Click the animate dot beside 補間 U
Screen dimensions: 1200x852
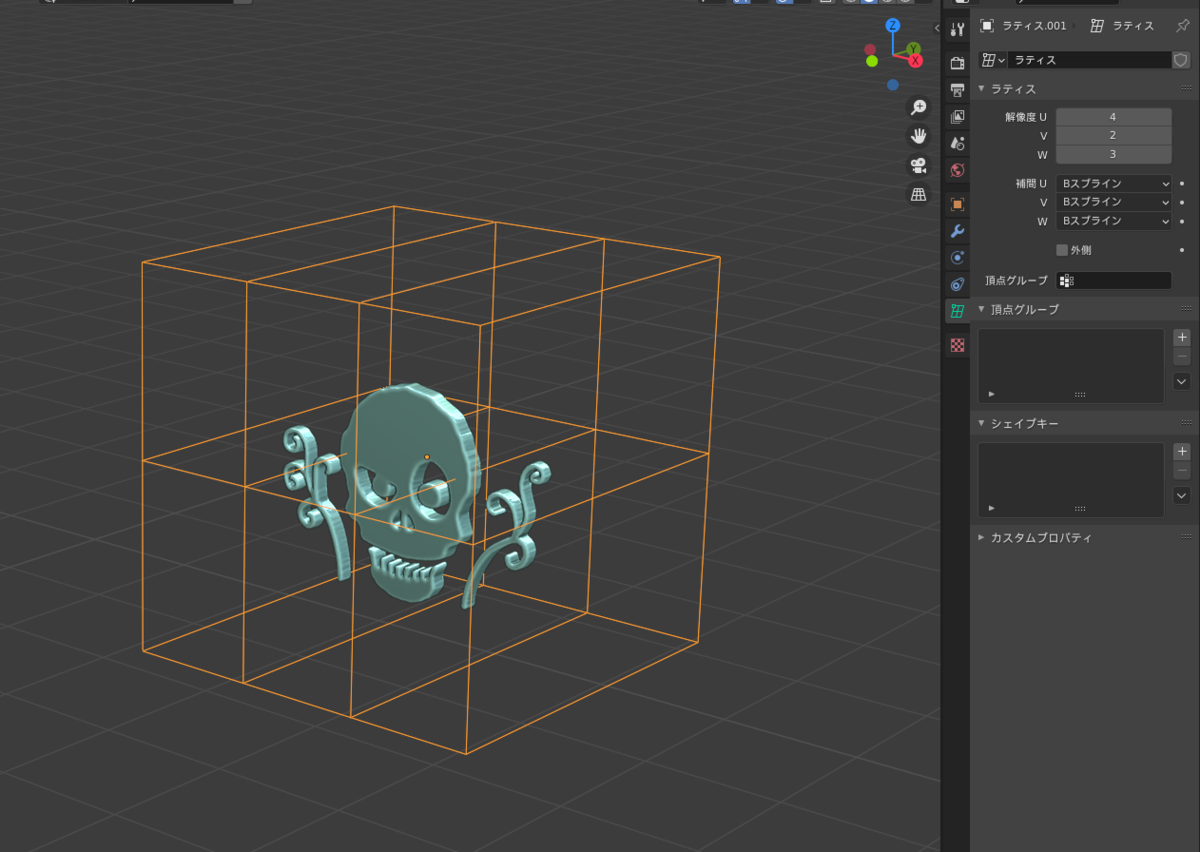(x=1182, y=184)
